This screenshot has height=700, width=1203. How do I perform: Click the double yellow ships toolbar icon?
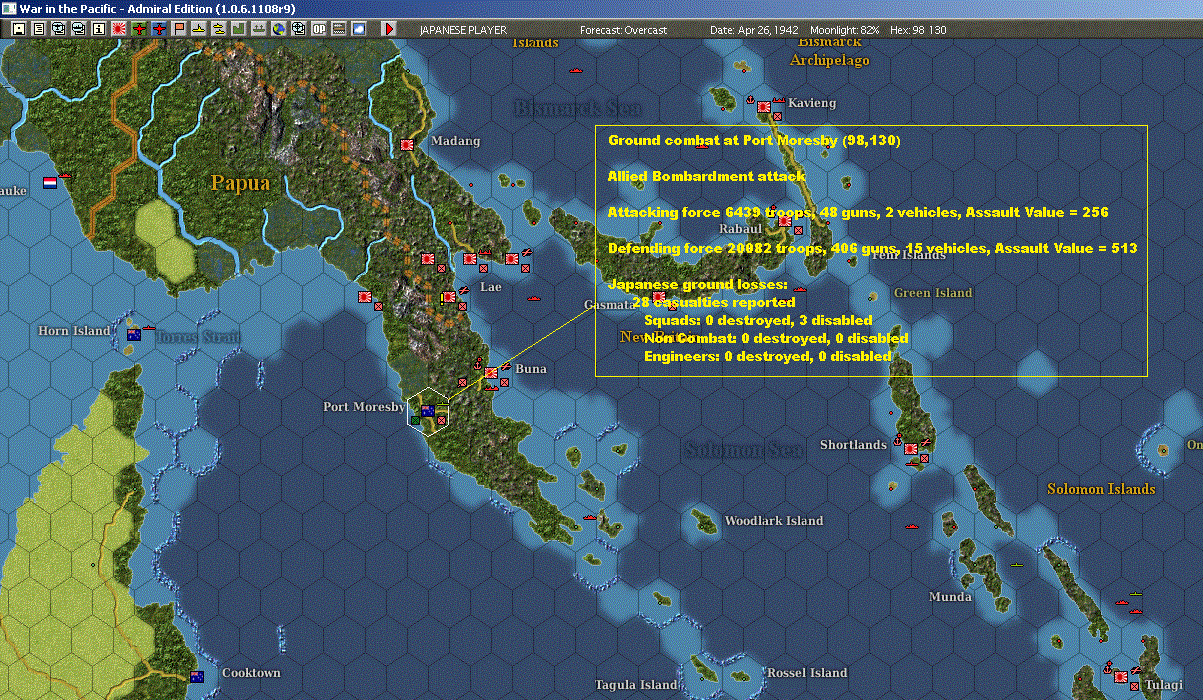[x=219, y=29]
